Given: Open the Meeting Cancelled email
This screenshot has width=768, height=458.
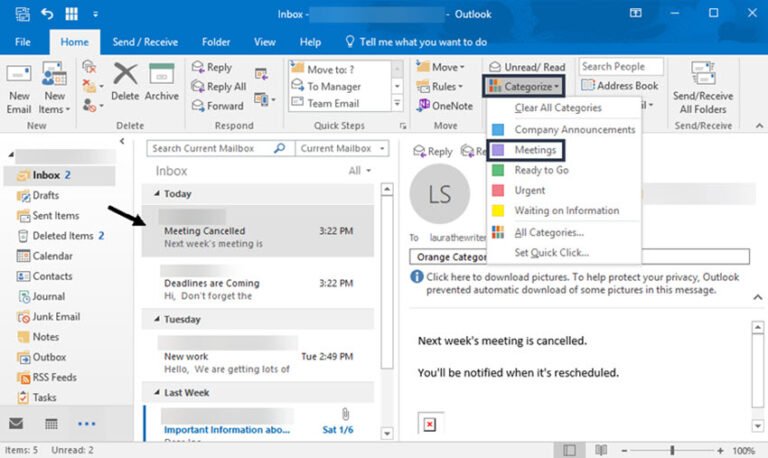Looking at the screenshot, I should click(x=258, y=231).
